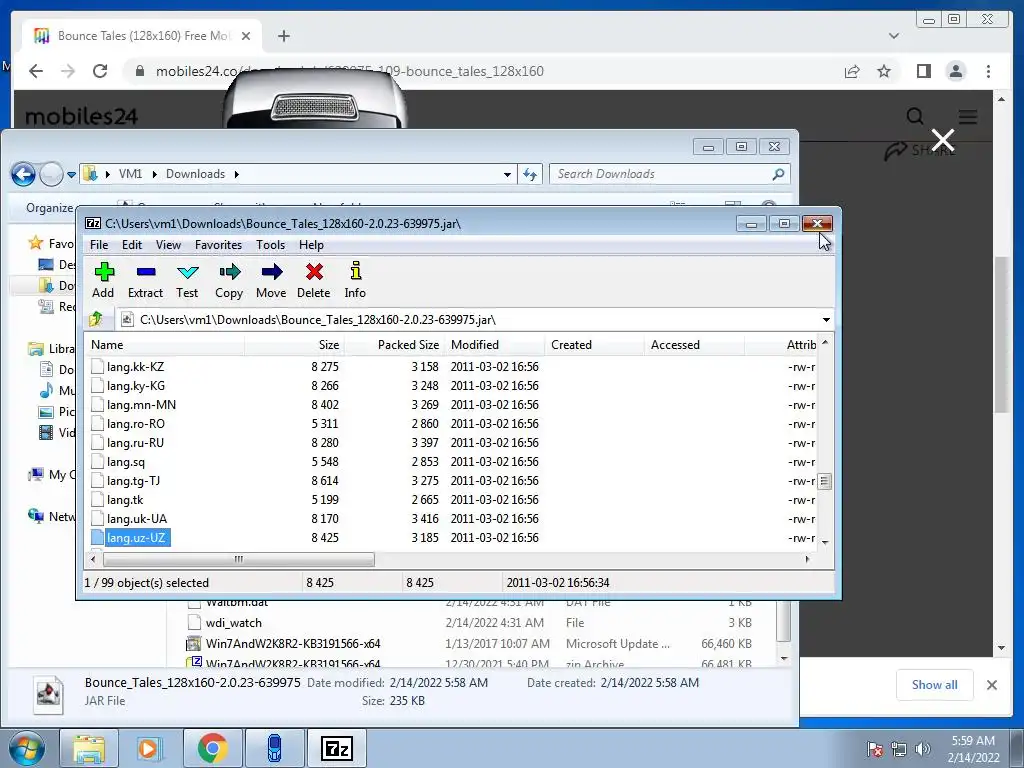Screen dimensions: 1024x768
Task: Sort the list by Size column header
Action: coord(295,345)
